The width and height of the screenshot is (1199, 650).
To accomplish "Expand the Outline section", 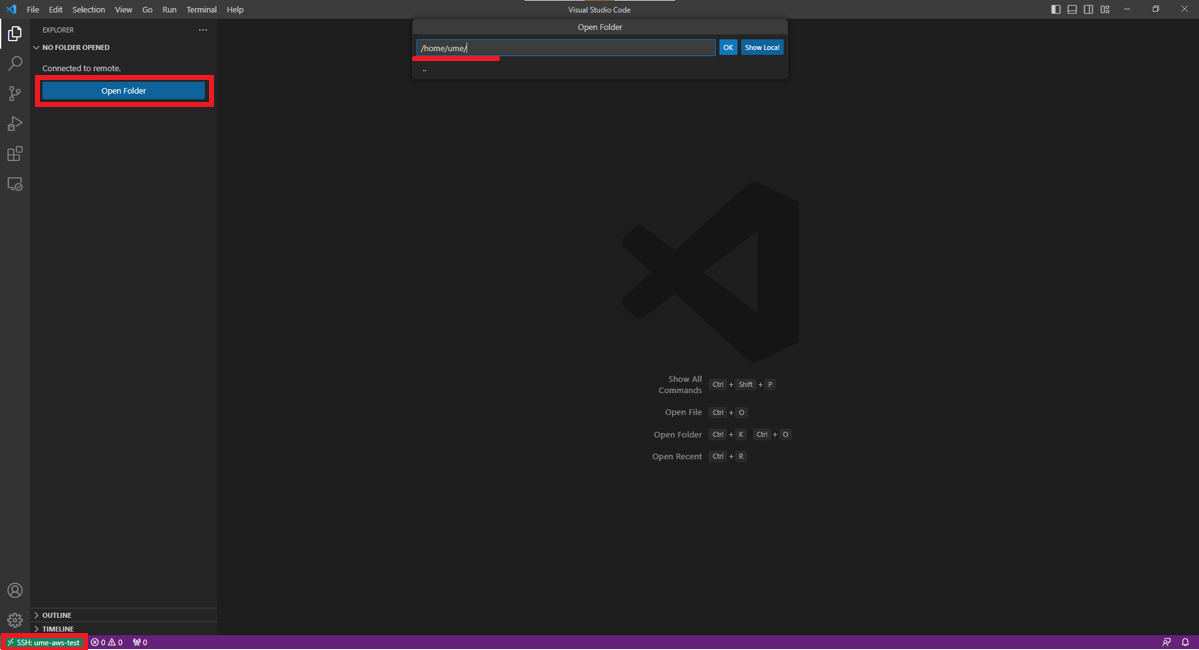I will [57, 615].
